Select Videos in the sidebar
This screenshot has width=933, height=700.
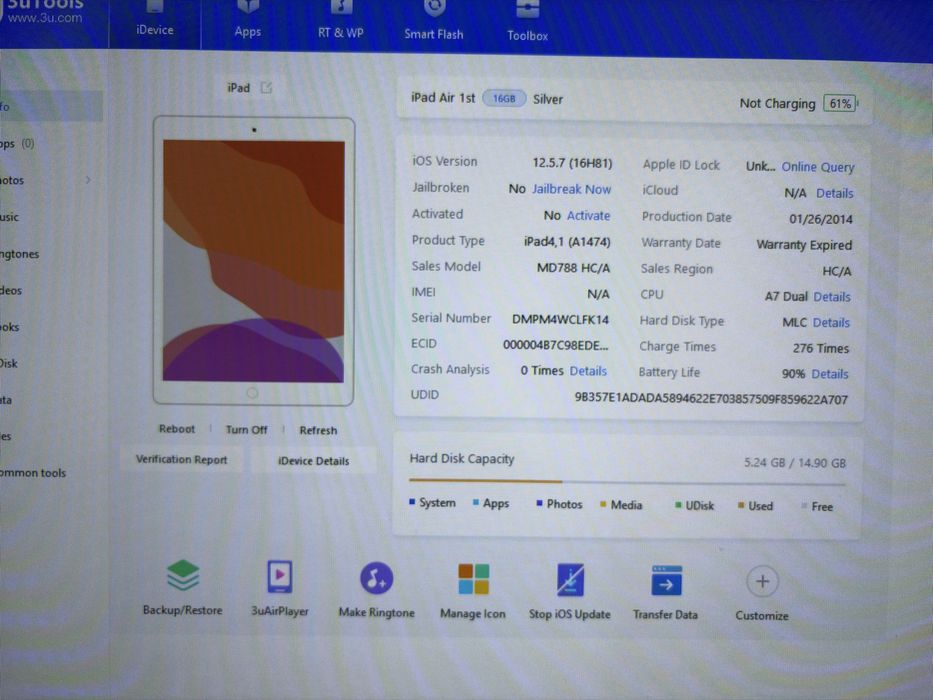[11, 290]
